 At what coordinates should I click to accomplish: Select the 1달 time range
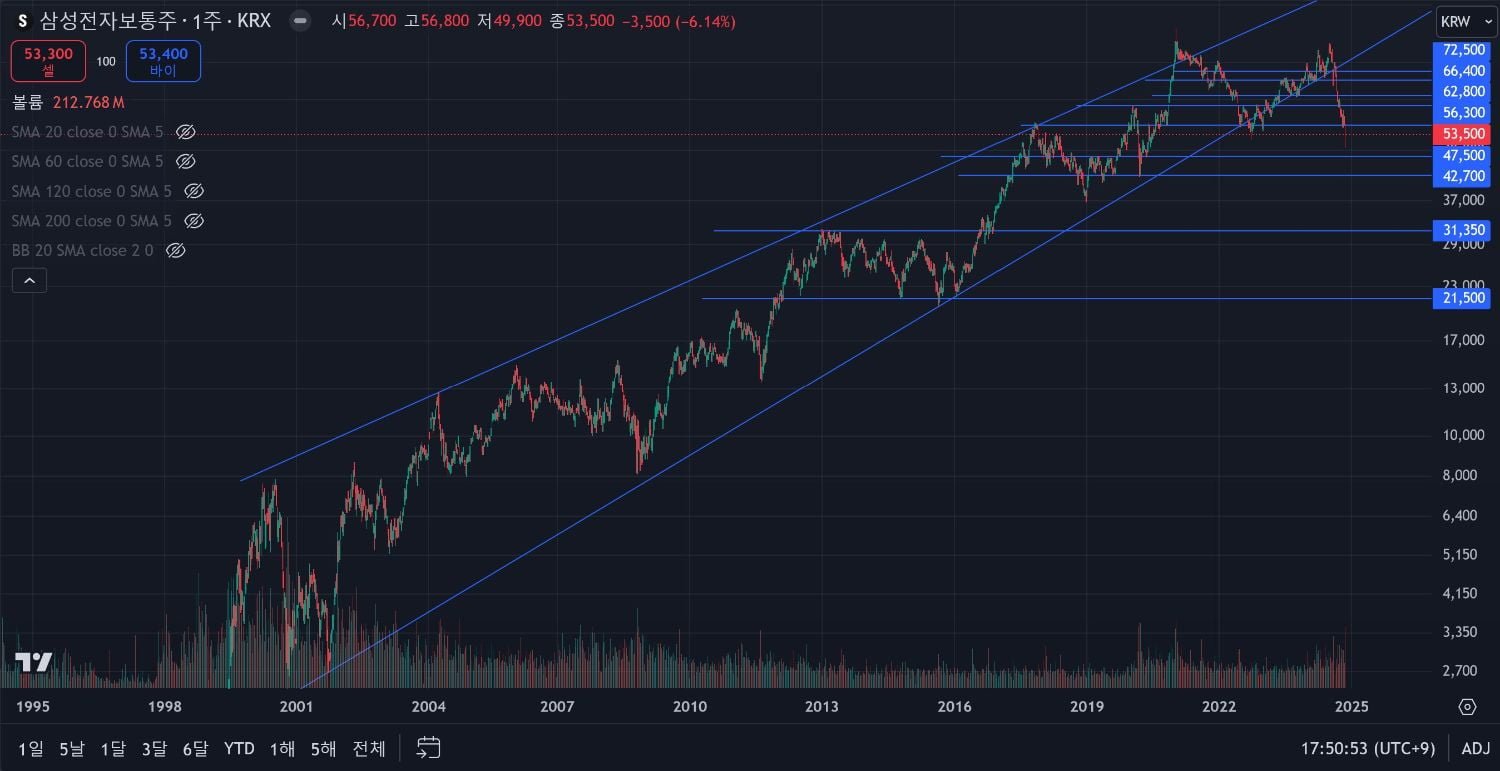coord(112,748)
